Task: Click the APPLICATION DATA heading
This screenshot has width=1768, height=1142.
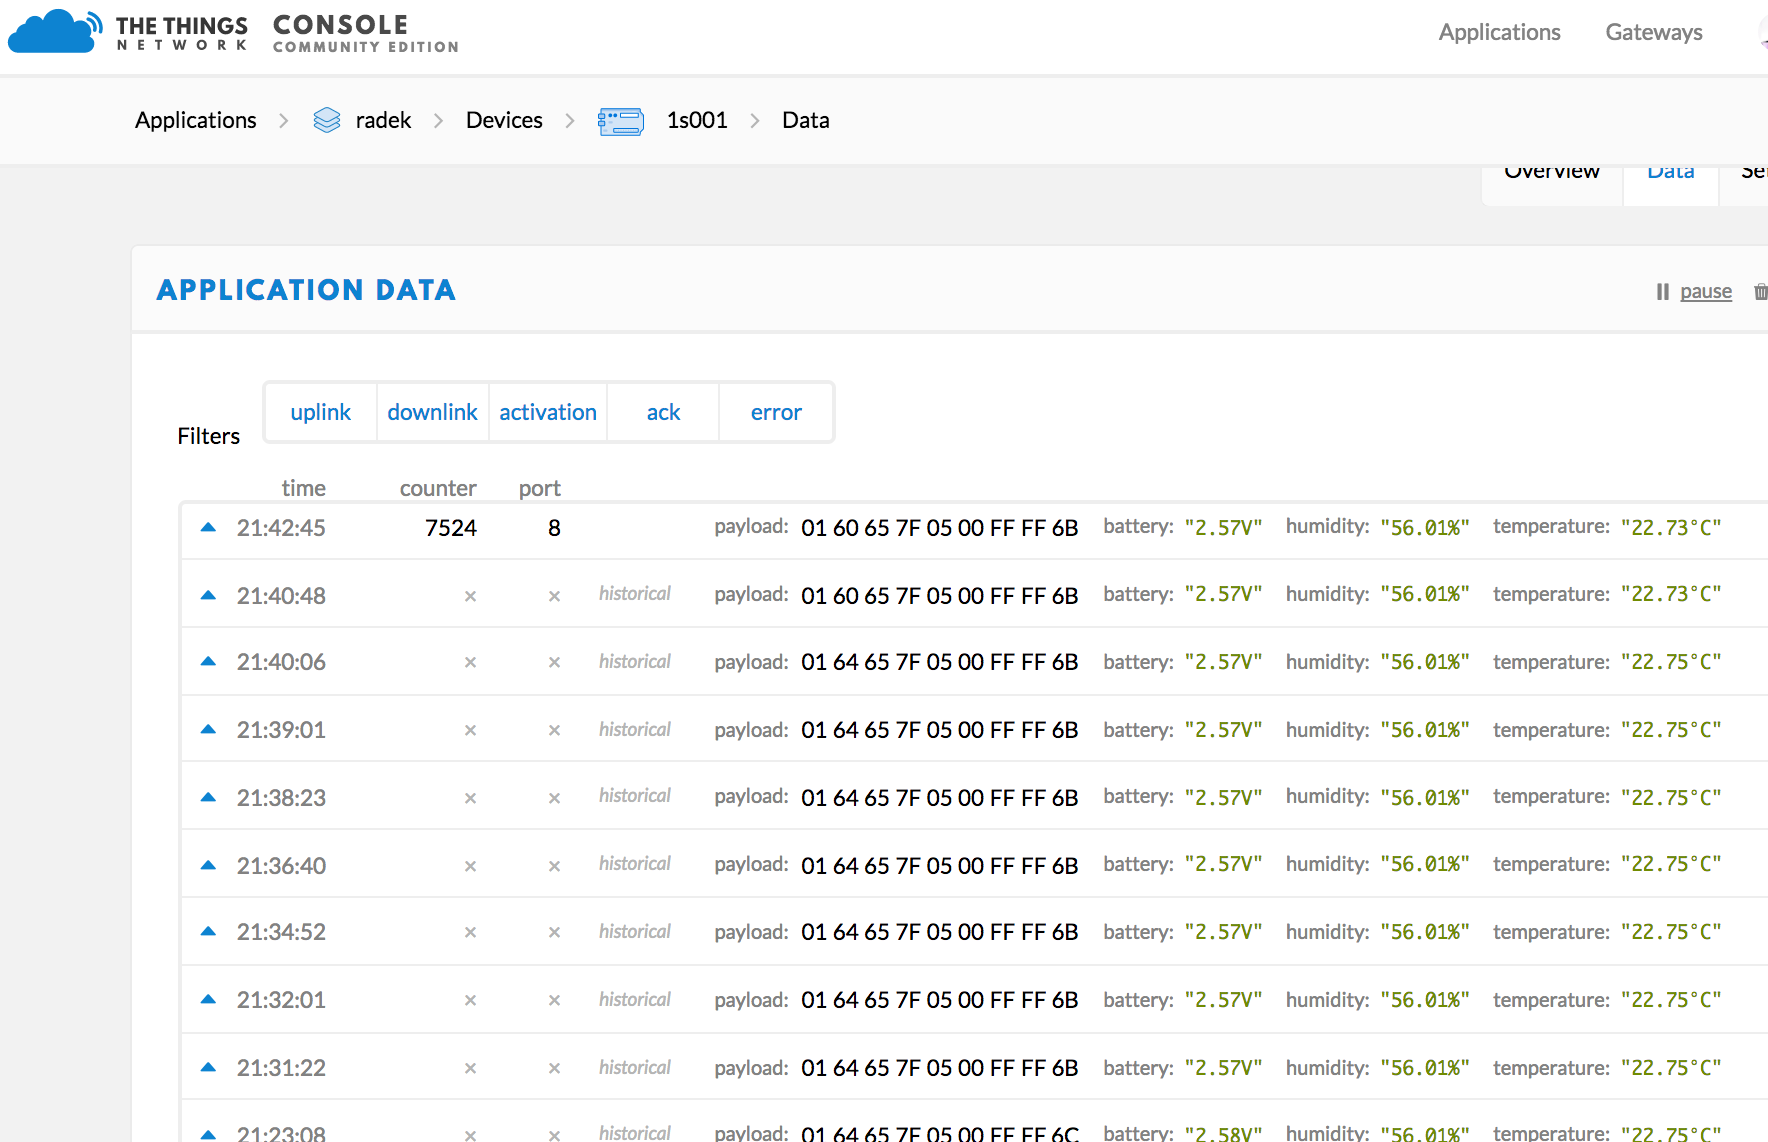Action: 306,290
